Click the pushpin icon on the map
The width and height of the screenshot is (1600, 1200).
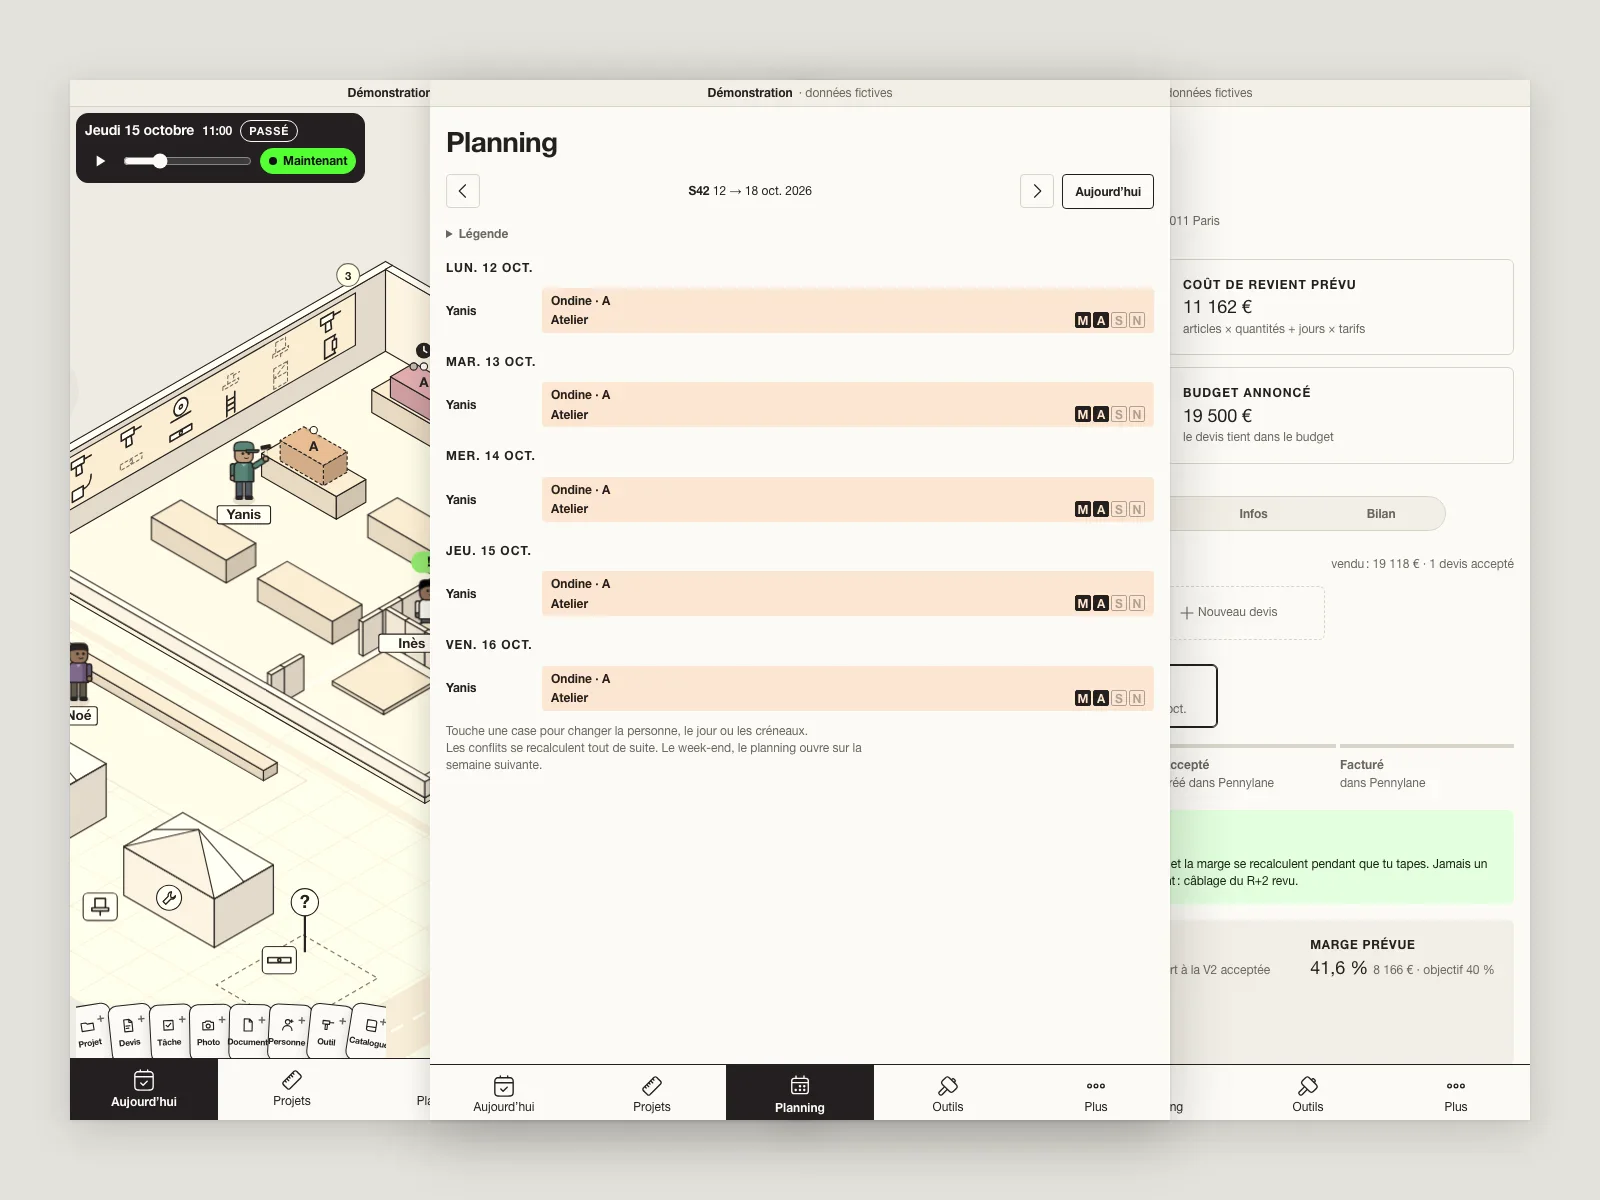tap(100, 907)
